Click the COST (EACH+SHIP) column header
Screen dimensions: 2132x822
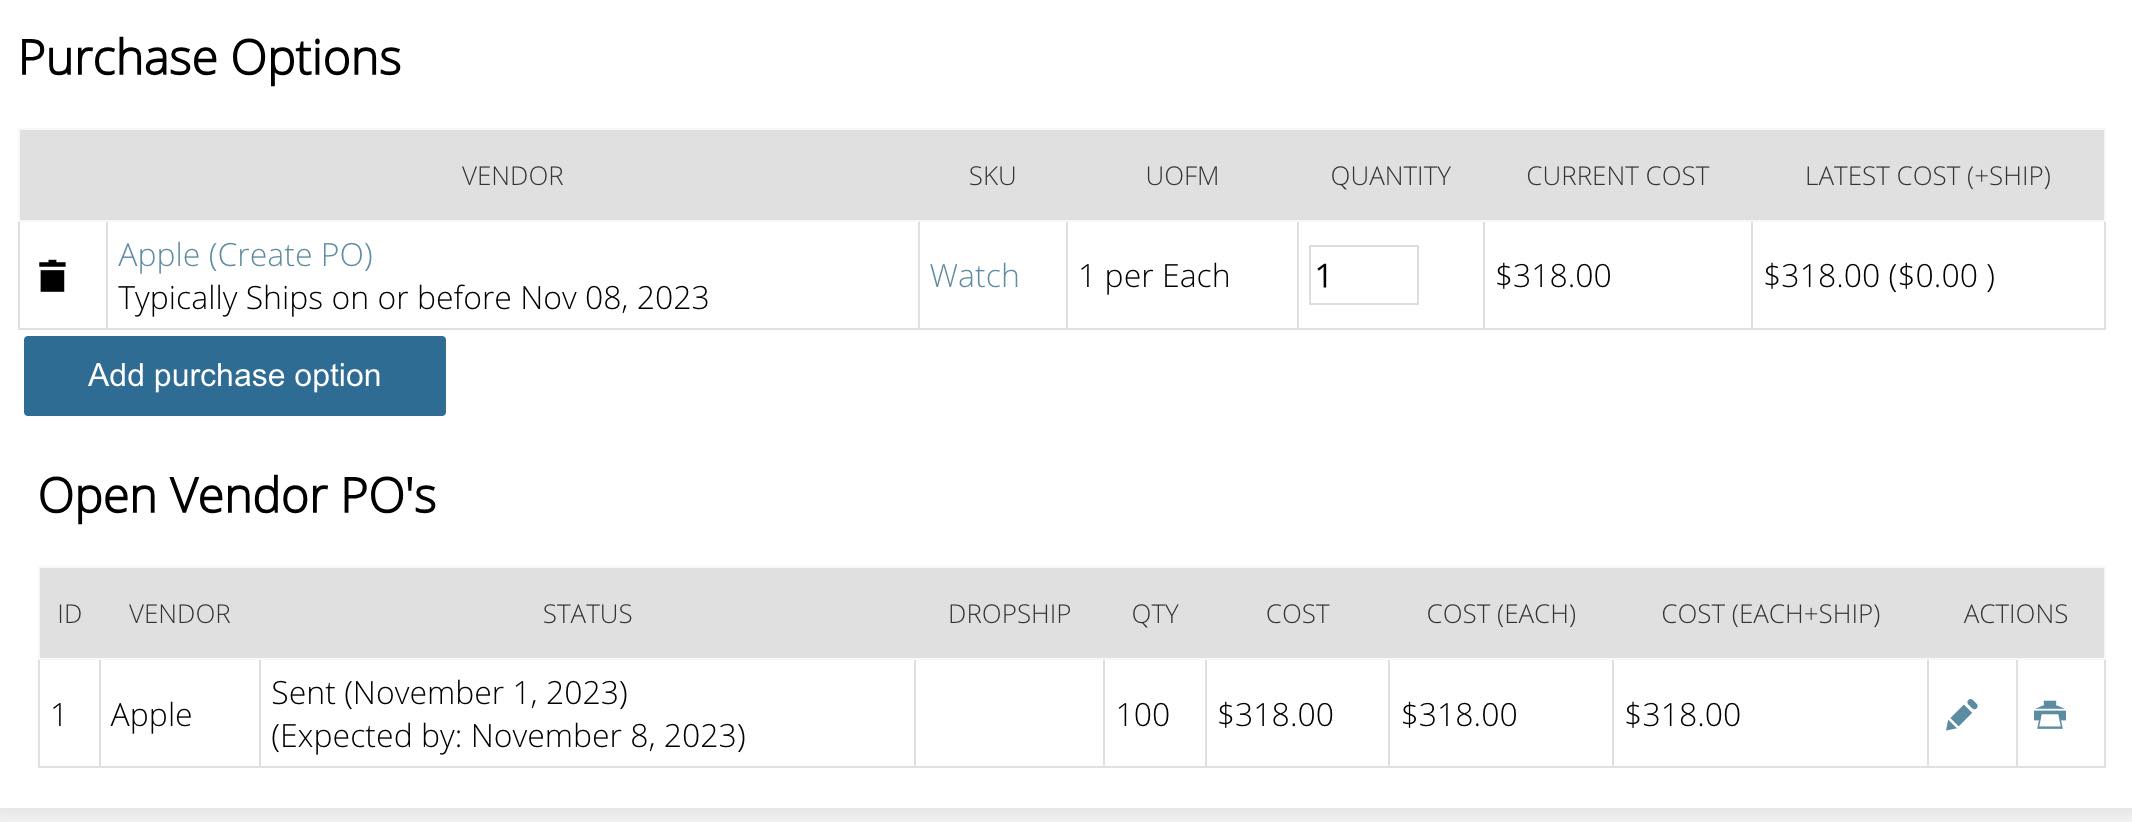pyautogui.click(x=1770, y=614)
